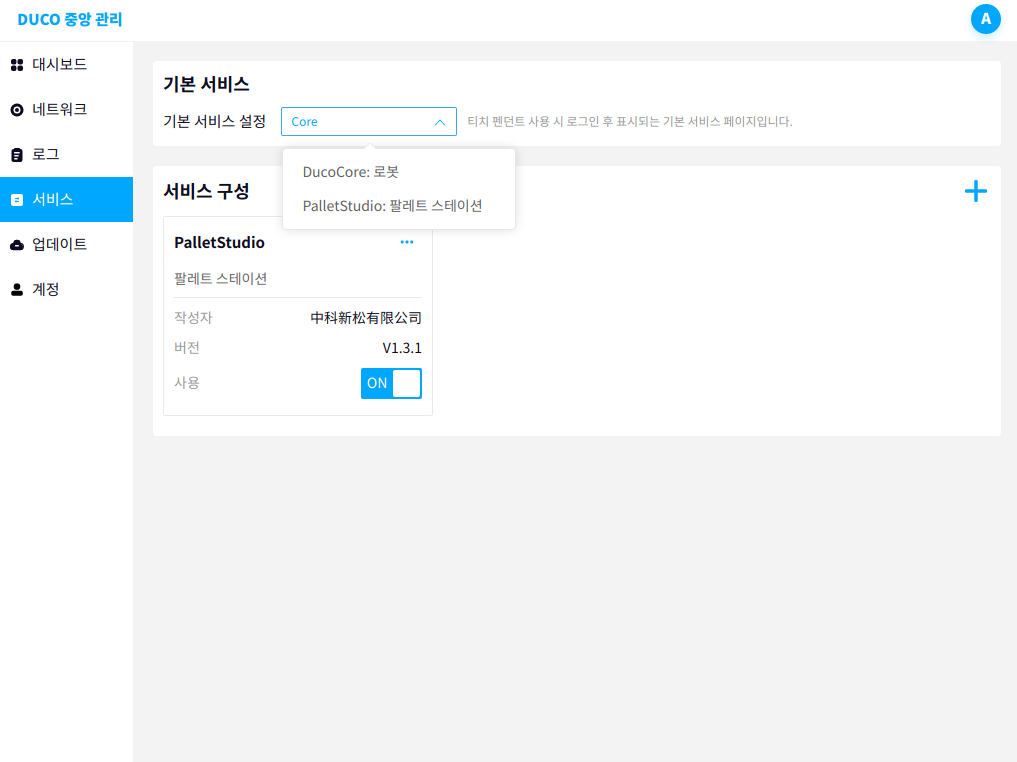
Task: Click the service icon in sidebar
Action: click(17, 200)
